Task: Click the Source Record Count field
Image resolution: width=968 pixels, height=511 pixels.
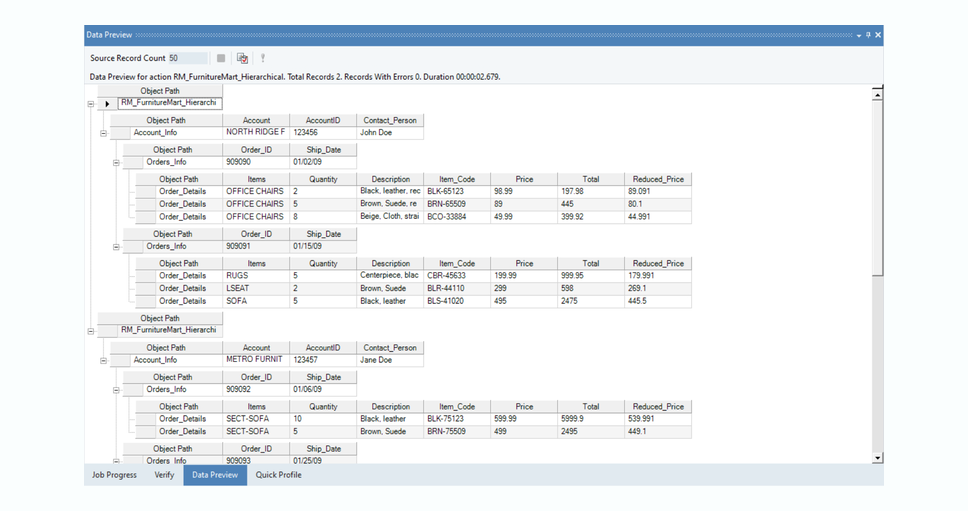Action: (x=188, y=58)
